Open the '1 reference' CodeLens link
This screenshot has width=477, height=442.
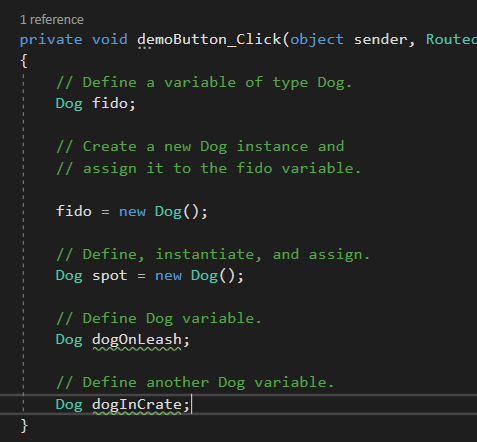[x=52, y=20]
